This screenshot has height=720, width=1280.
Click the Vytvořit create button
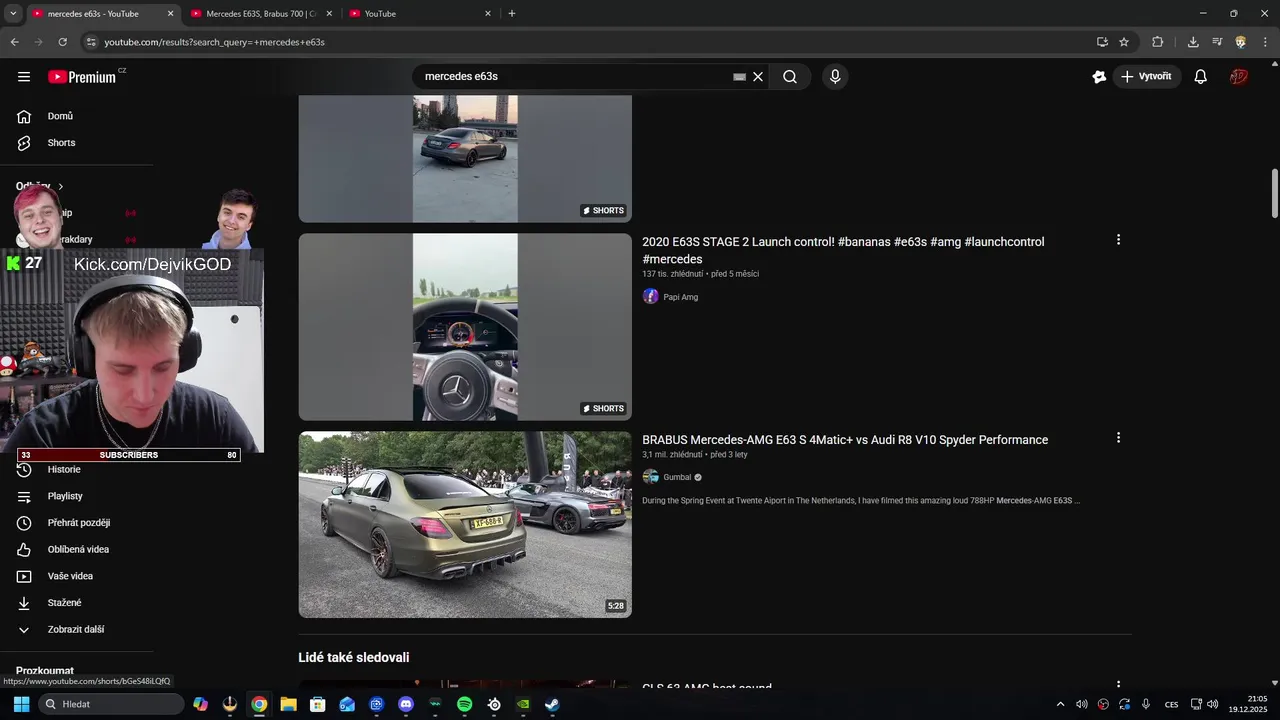coord(1147,77)
